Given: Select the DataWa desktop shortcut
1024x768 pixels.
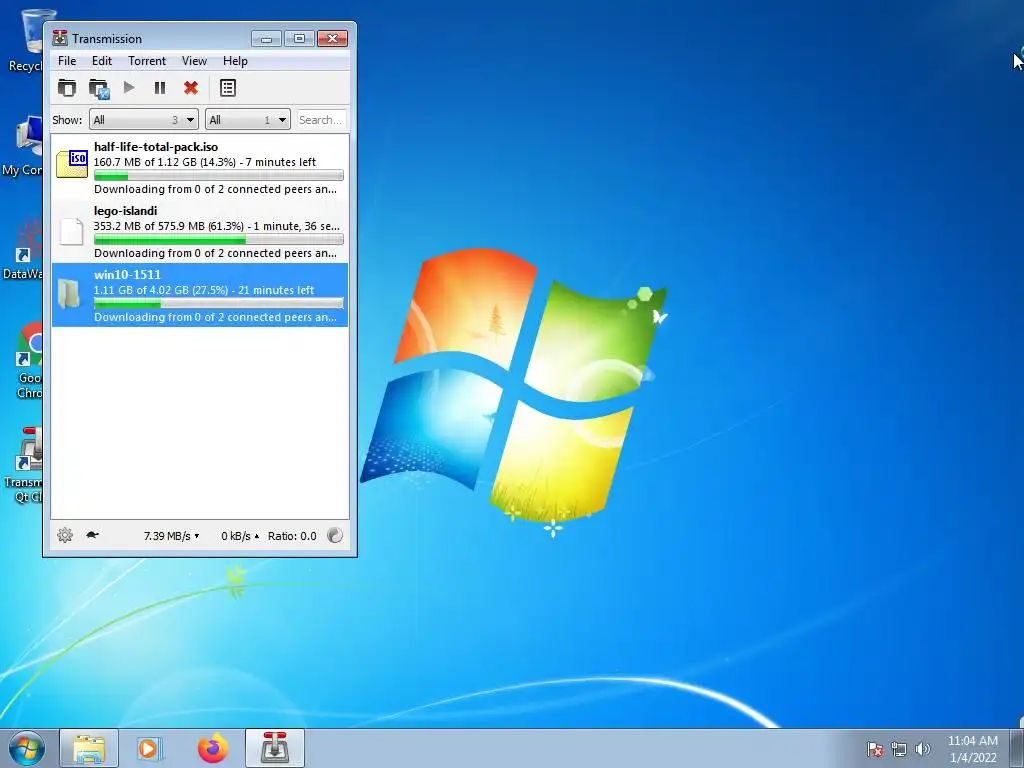Looking at the screenshot, I should click(x=23, y=249).
